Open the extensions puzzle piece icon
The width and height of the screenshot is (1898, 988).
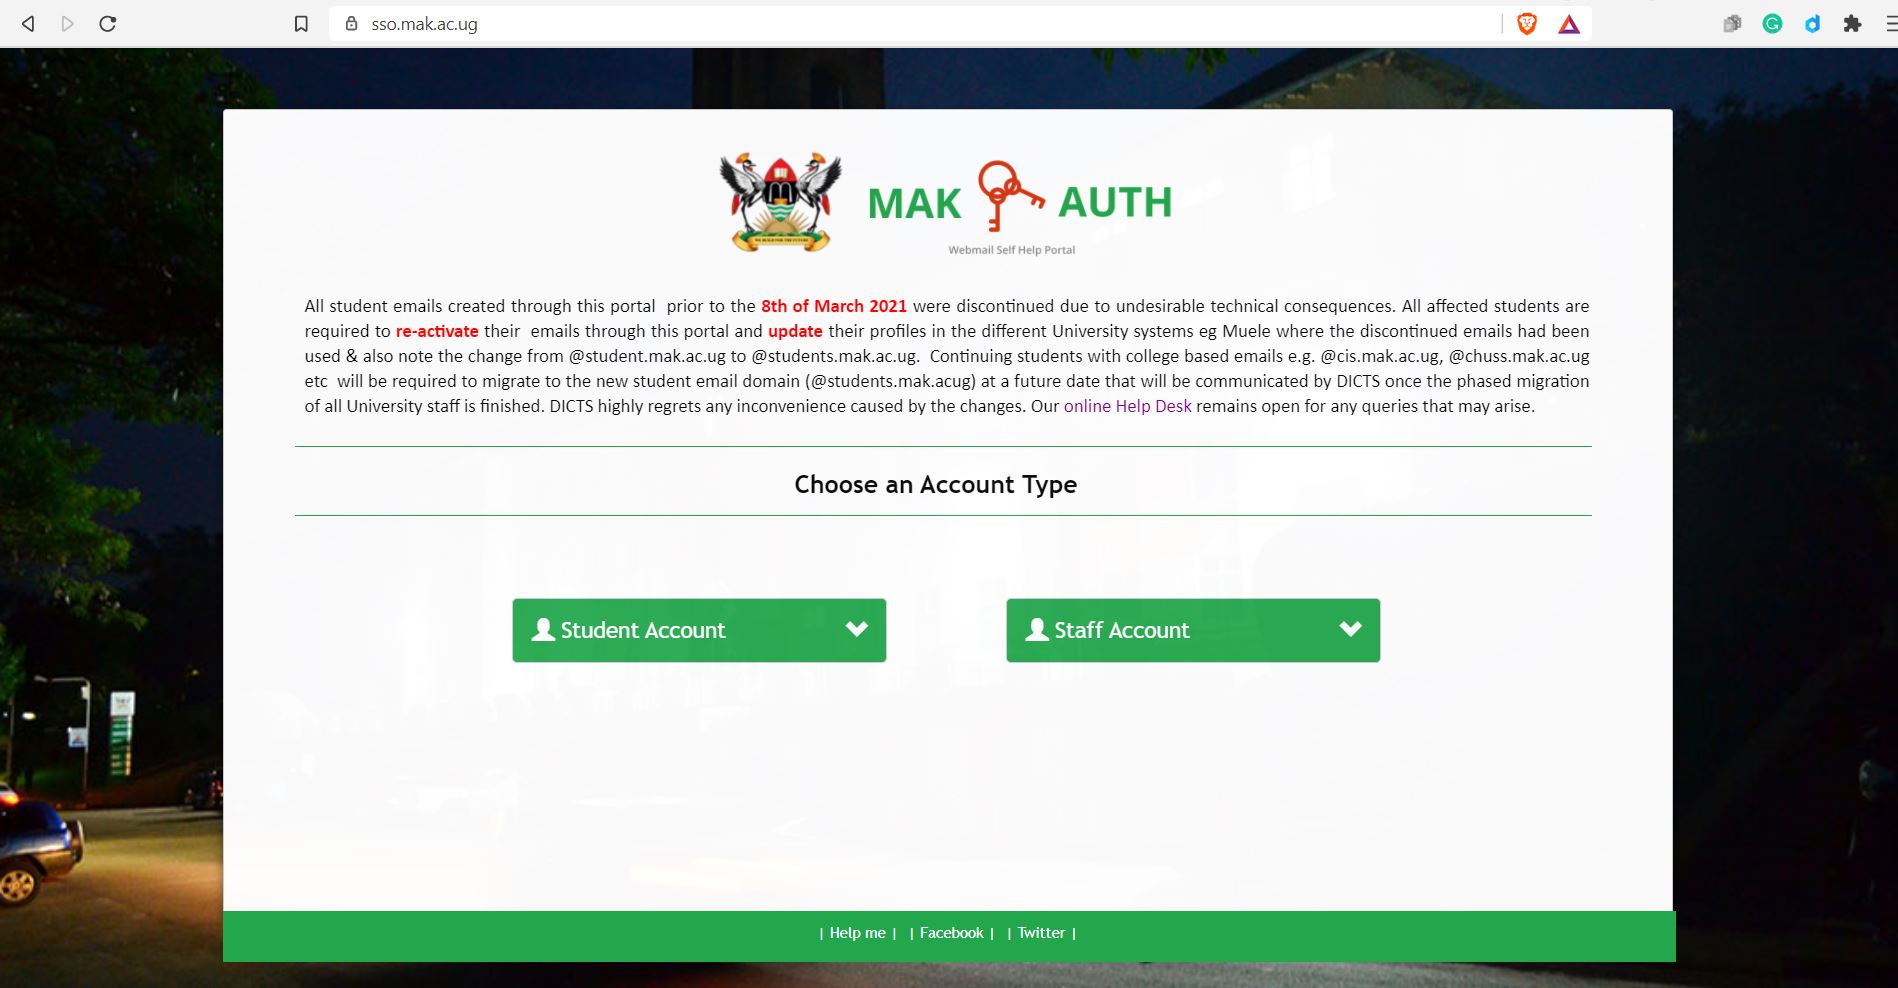(1852, 24)
